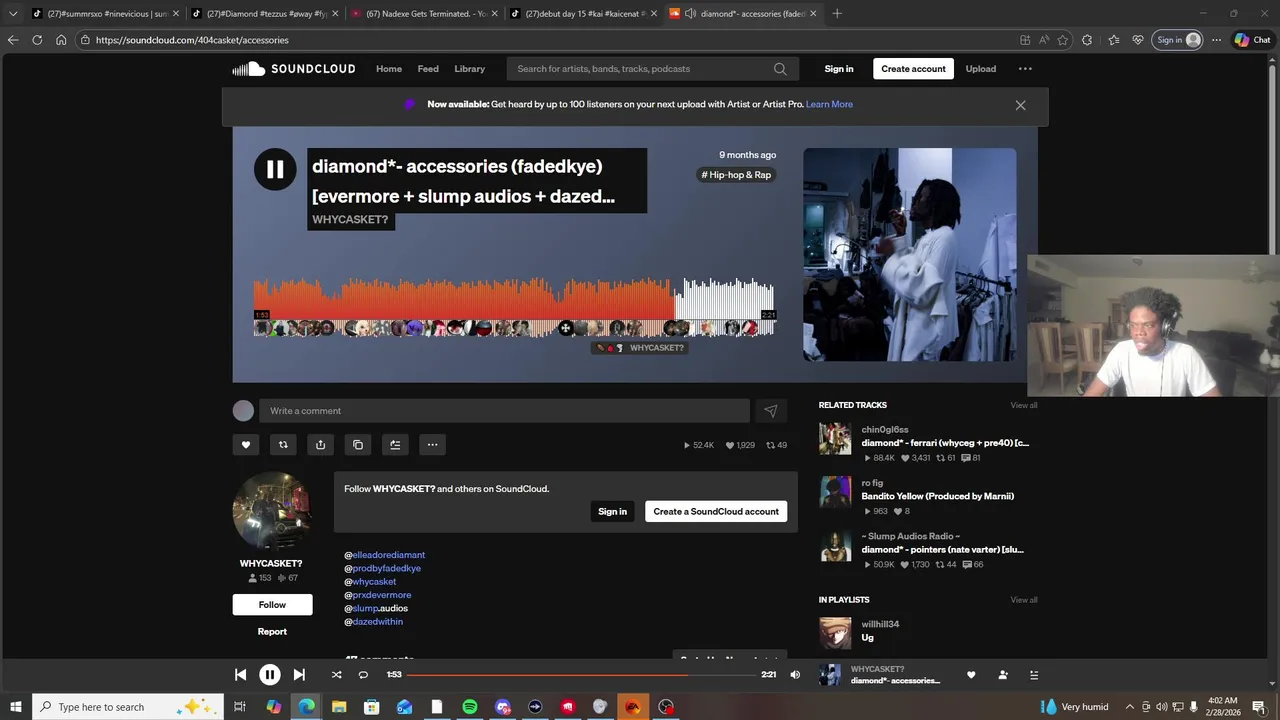Open related track Bandito Yellow
Screen dimensions: 1280x720
(938, 496)
